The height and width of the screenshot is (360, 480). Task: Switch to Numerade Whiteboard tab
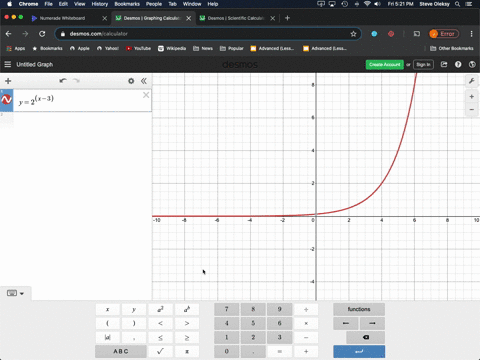(62, 18)
